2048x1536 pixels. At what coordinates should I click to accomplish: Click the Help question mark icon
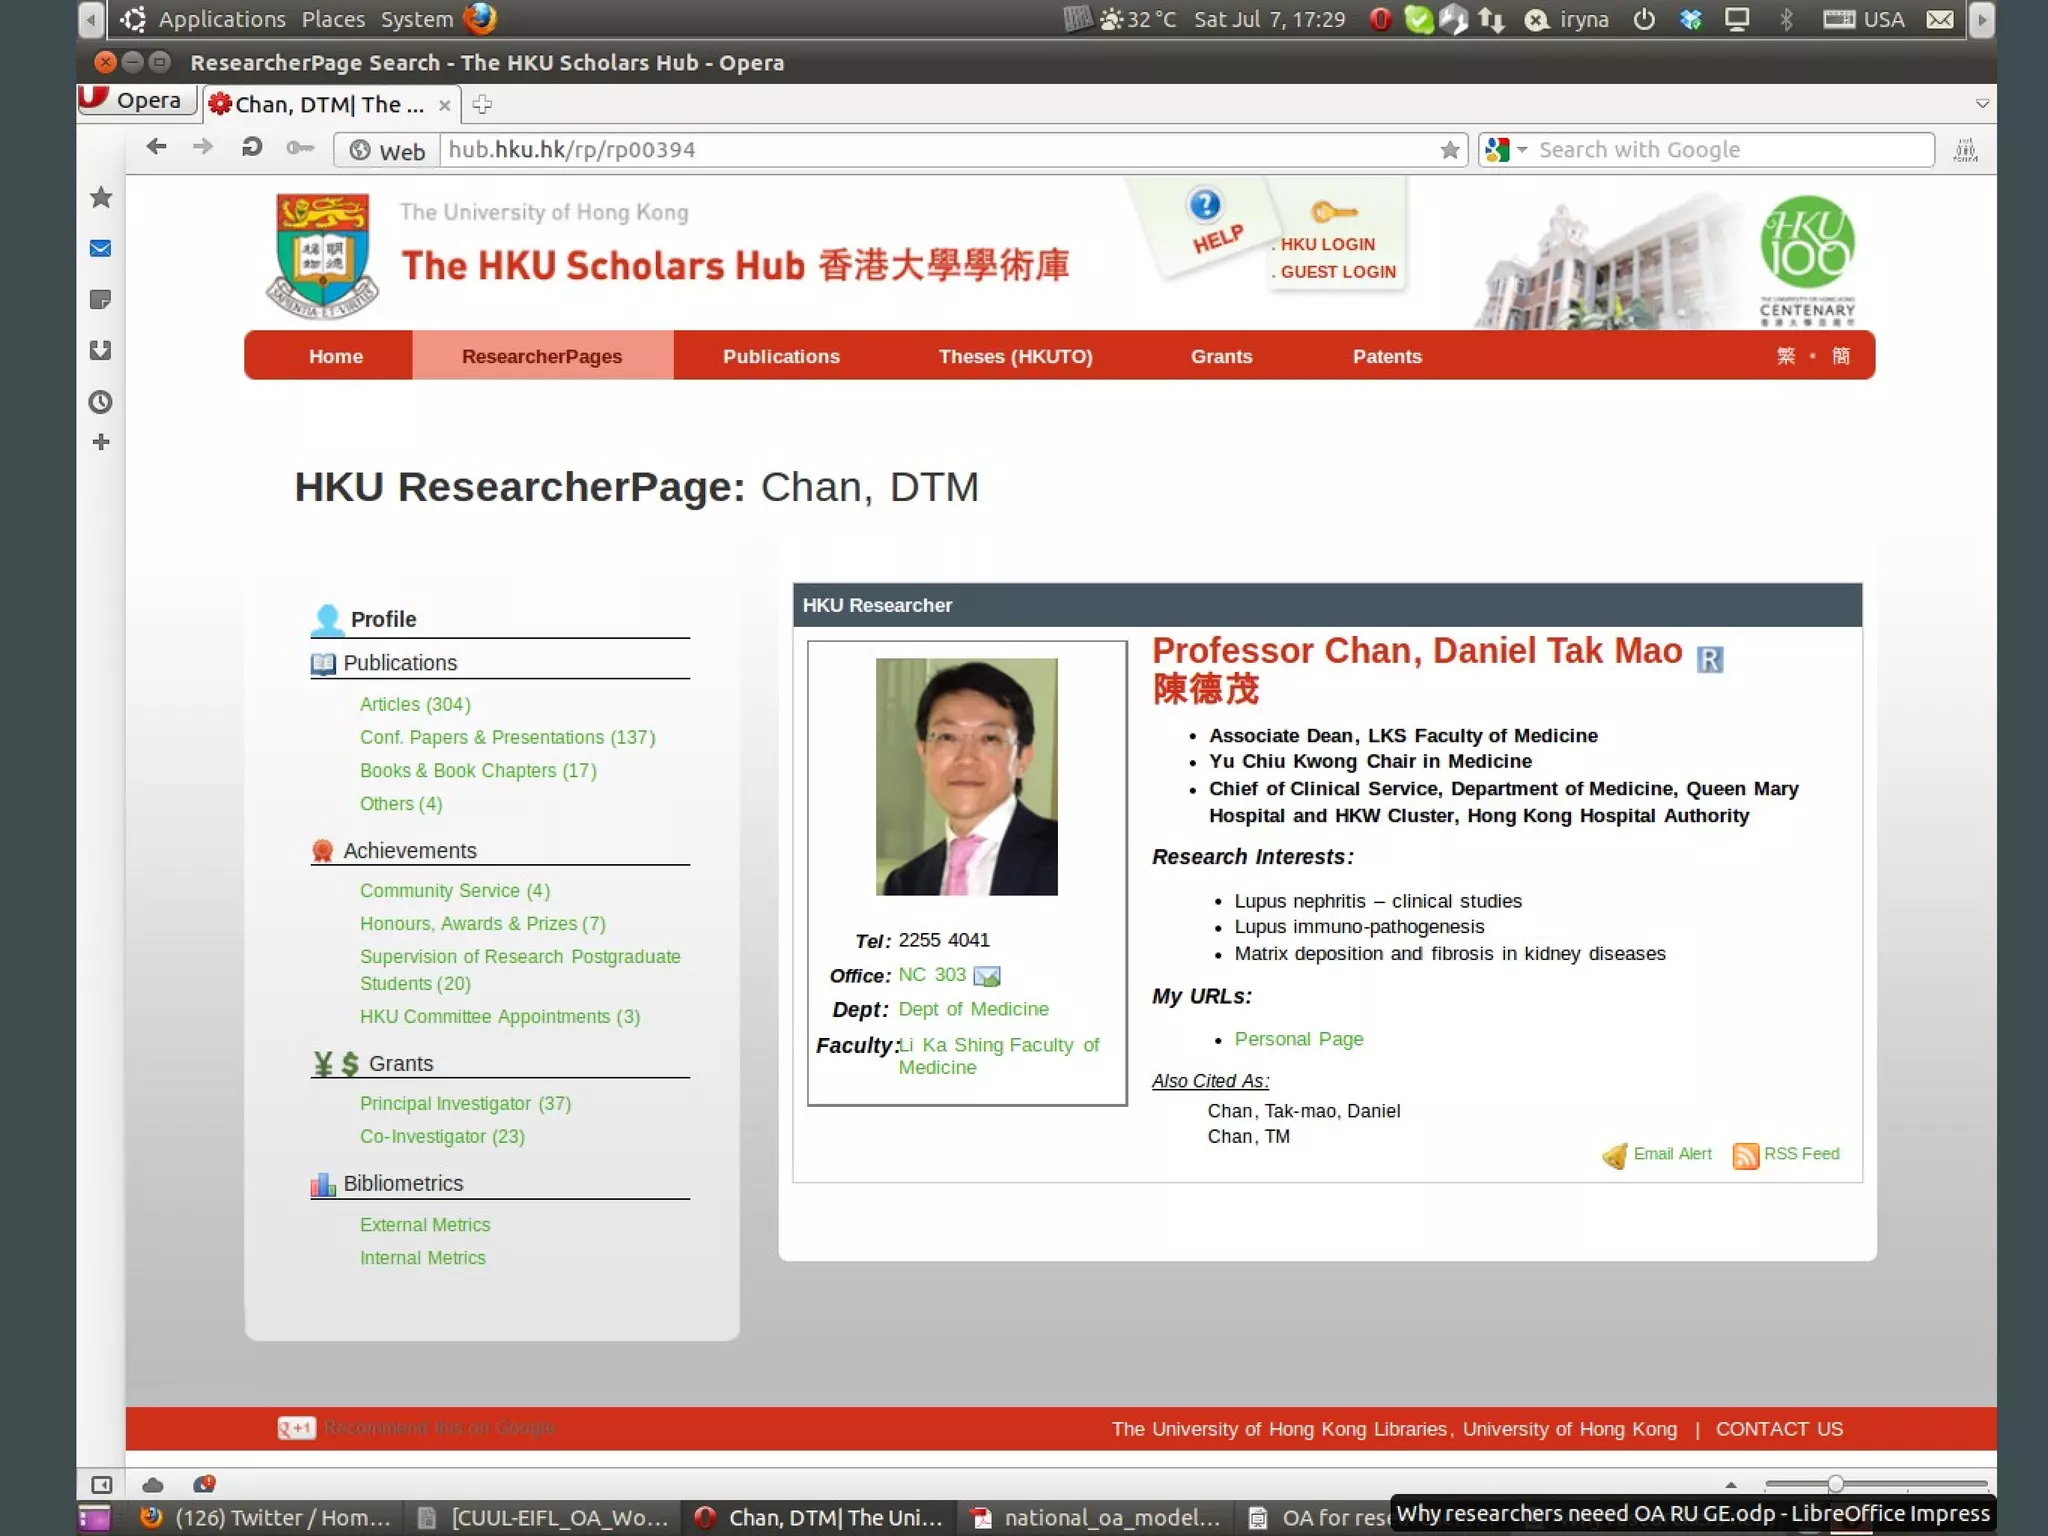pos(1205,206)
